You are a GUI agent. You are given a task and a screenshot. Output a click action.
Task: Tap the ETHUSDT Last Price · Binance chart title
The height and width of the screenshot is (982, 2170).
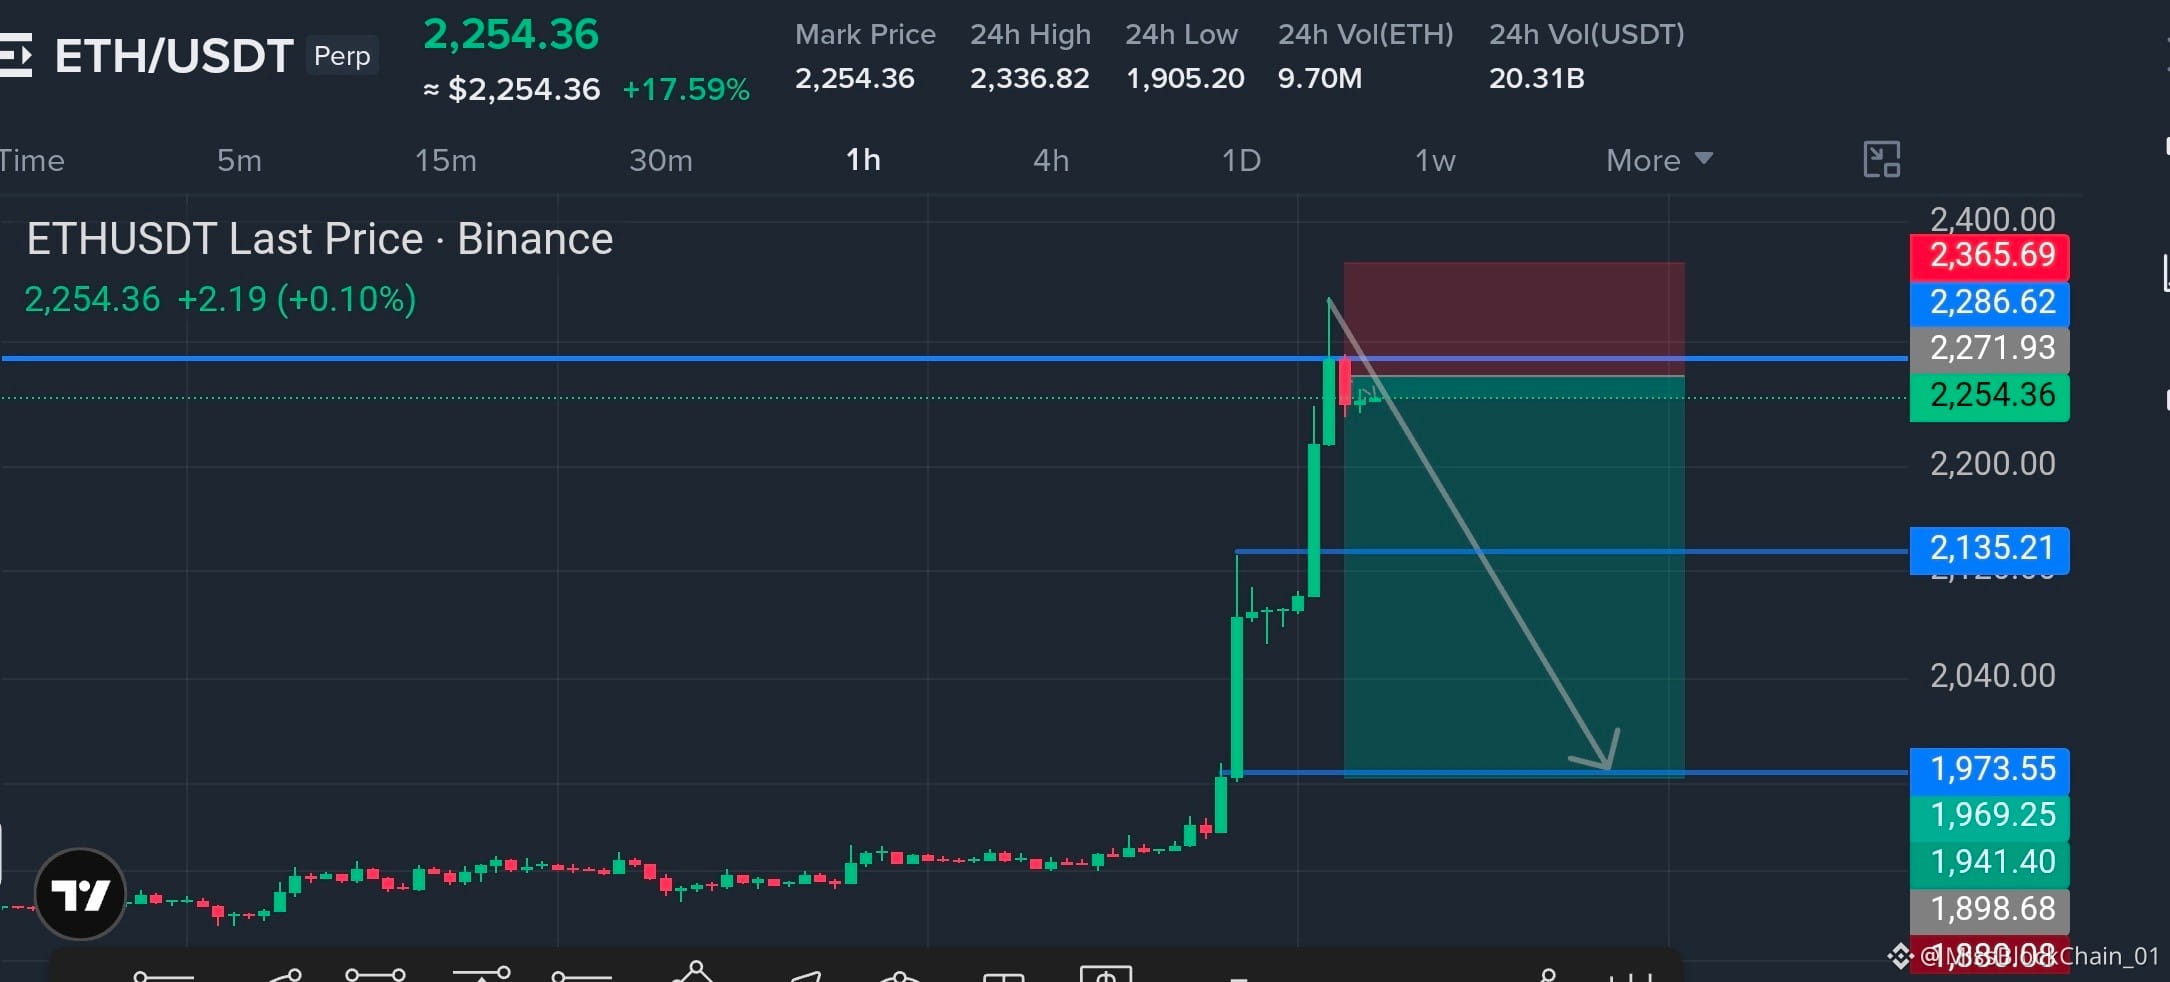[x=320, y=239]
